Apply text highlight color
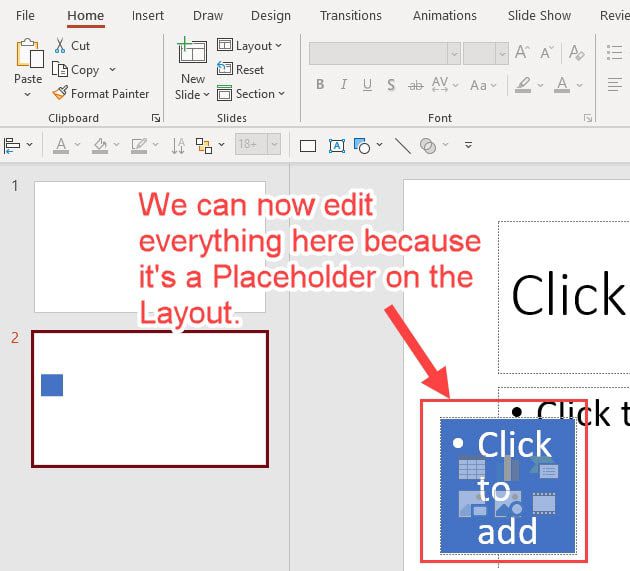Image resolution: width=630 pixels, height=571 pixels. [523, 85]
